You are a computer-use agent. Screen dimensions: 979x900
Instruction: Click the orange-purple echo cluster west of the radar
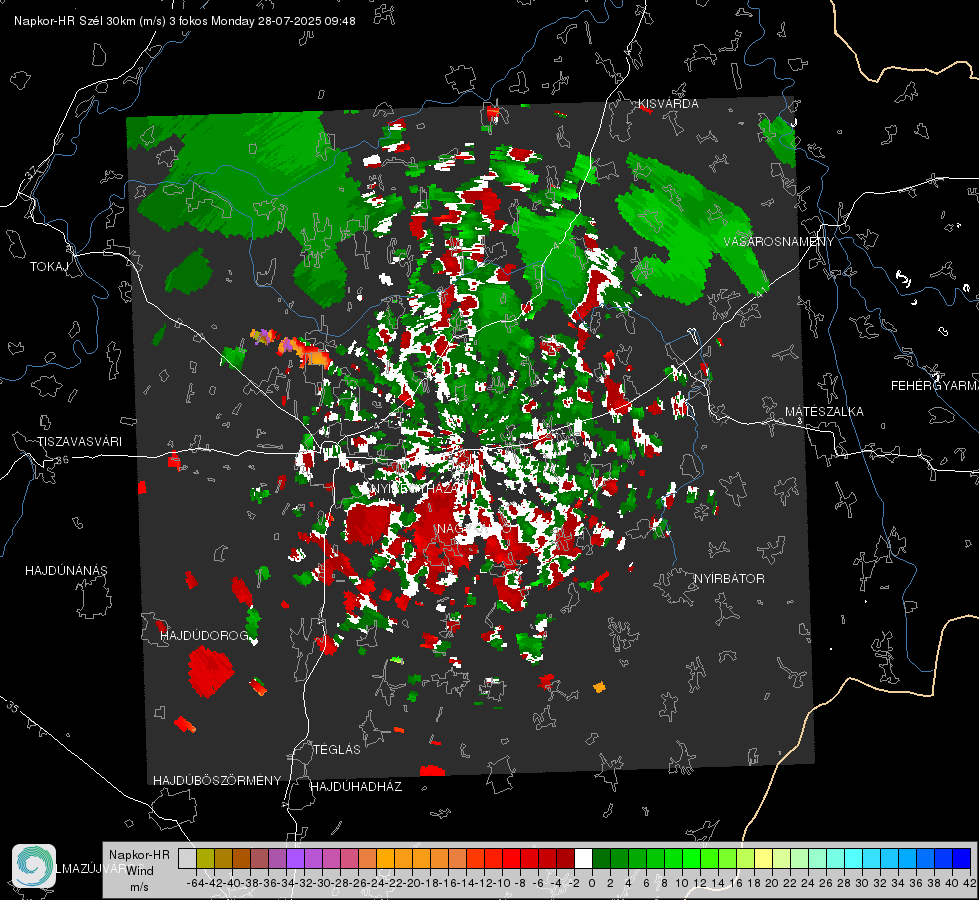pyautogui.click(x=290, y=347)
